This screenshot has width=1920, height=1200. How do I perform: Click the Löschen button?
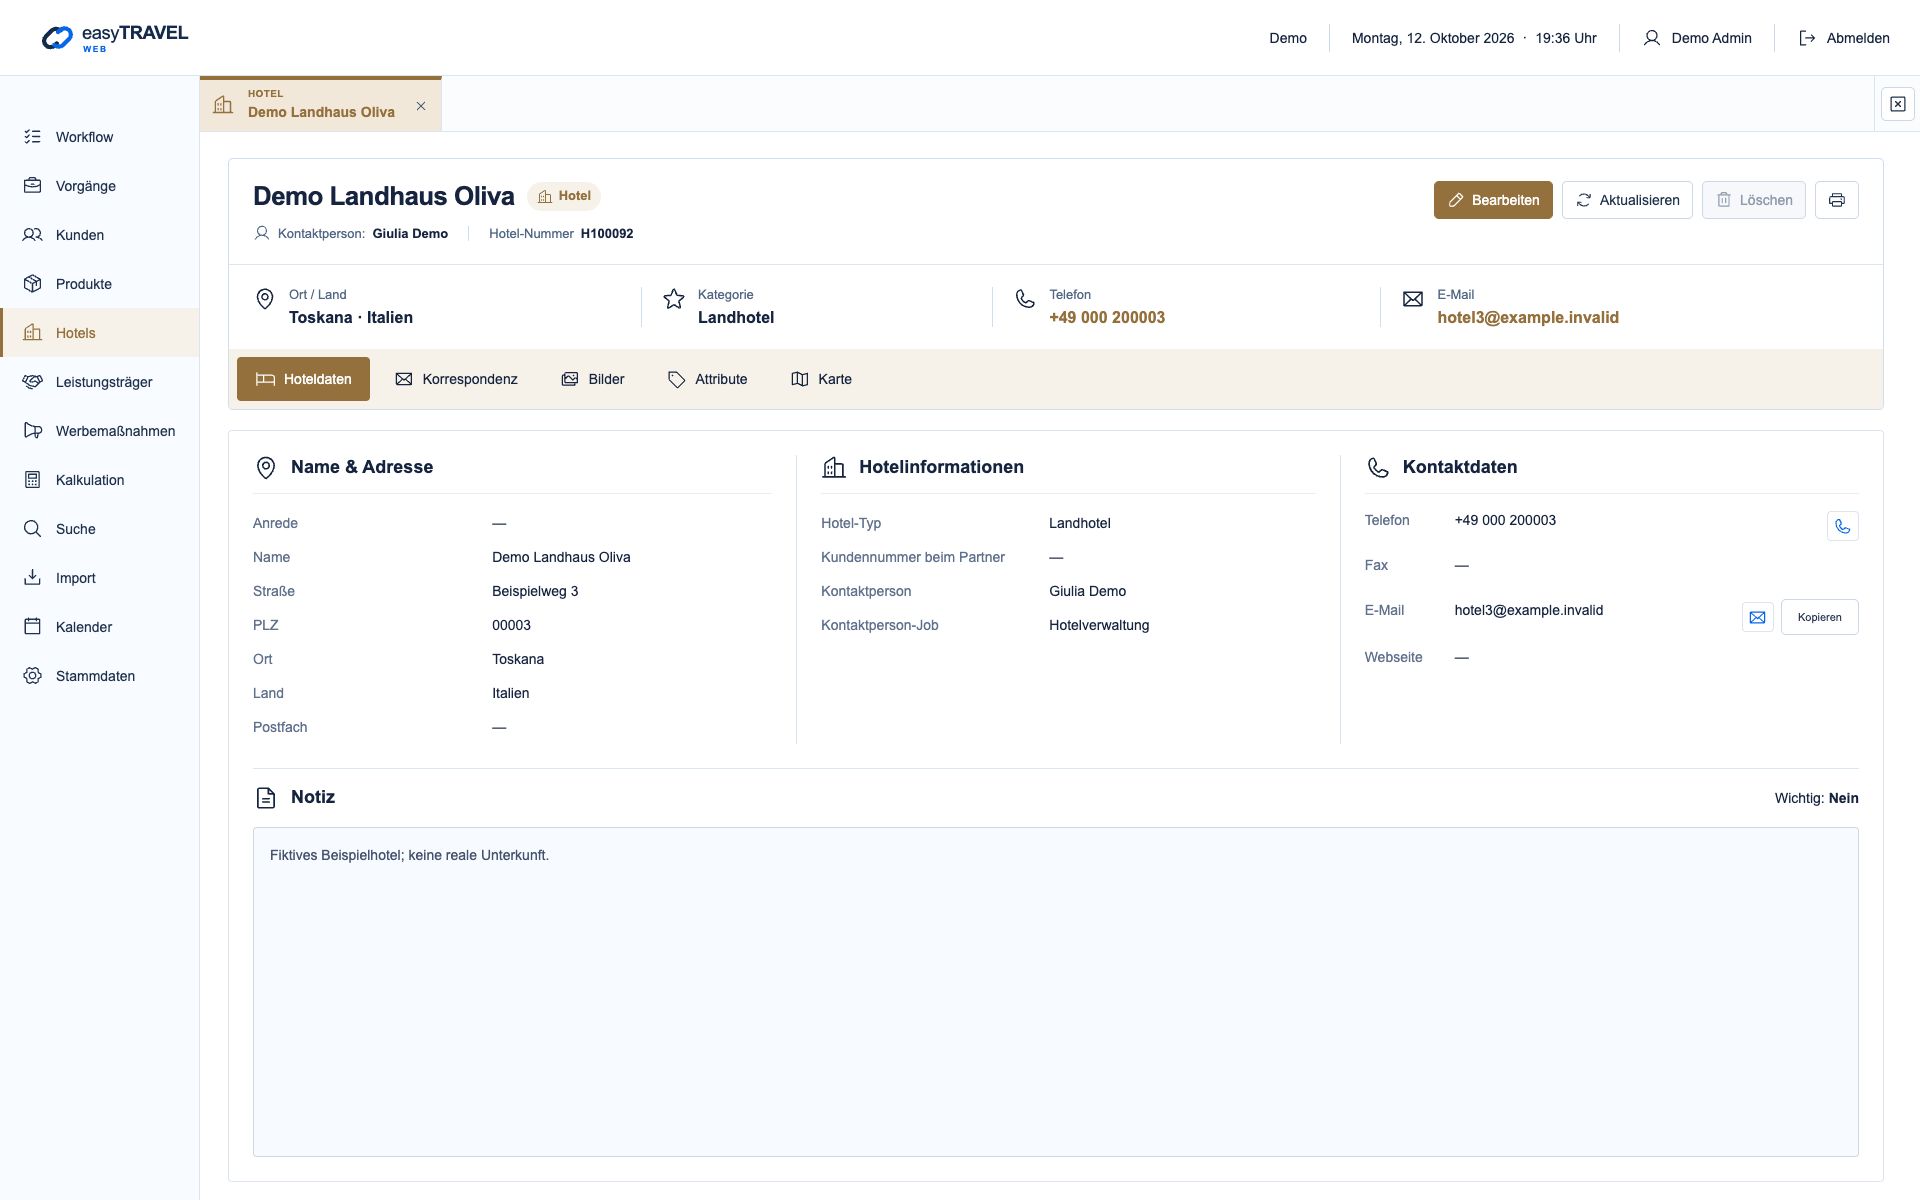point(1754,200)
